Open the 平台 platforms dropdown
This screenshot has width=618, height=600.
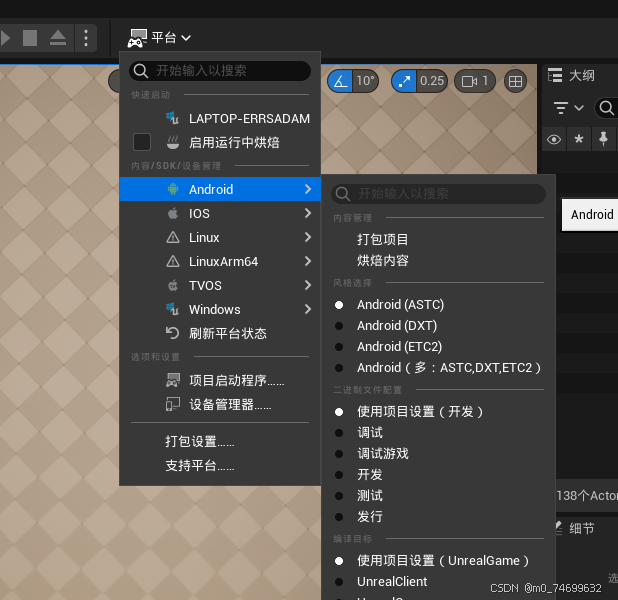point(159,38)
